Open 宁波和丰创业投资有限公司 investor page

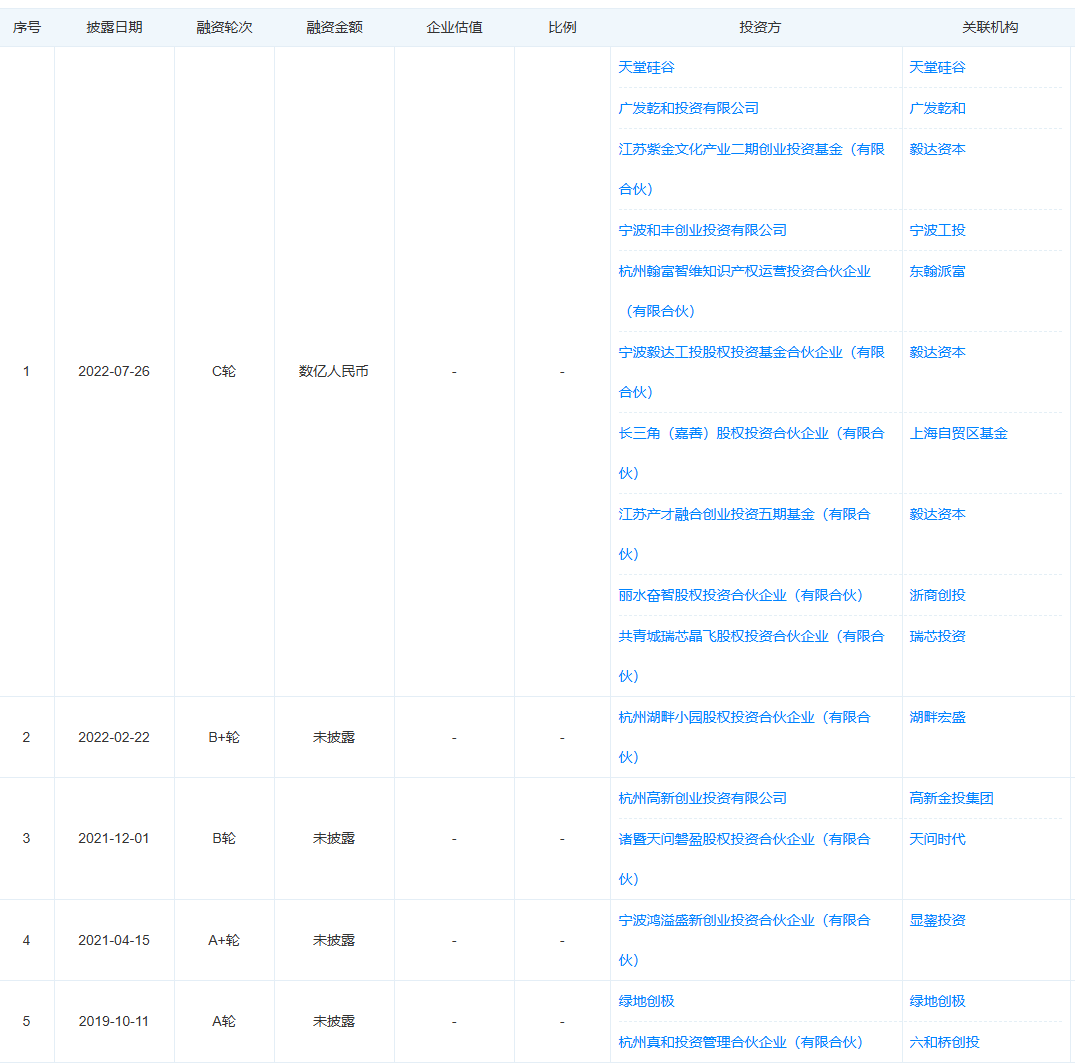tap(702, 230)
